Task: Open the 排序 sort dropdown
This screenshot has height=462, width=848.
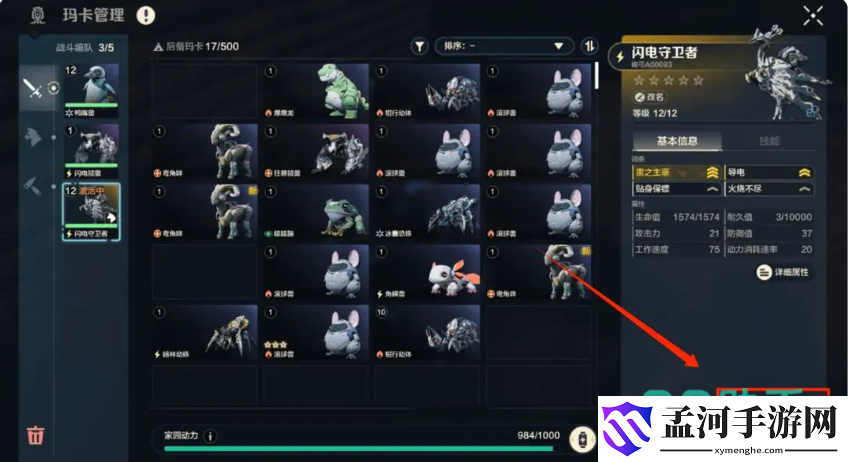Action: point(504,47)
